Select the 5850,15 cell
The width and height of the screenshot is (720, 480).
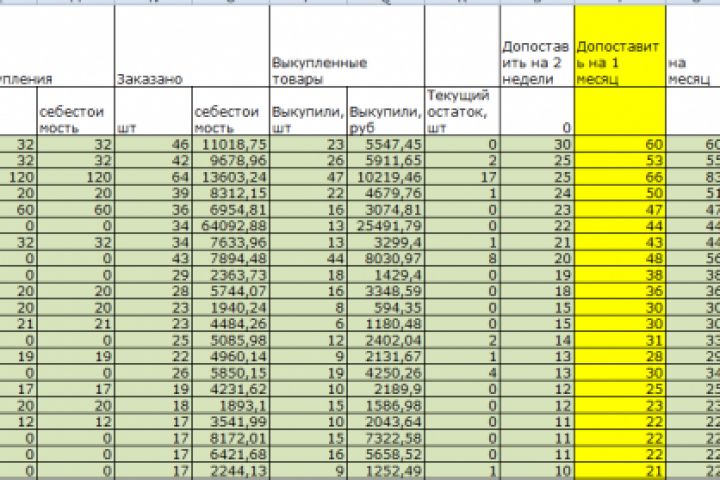[x=231, y=373]
